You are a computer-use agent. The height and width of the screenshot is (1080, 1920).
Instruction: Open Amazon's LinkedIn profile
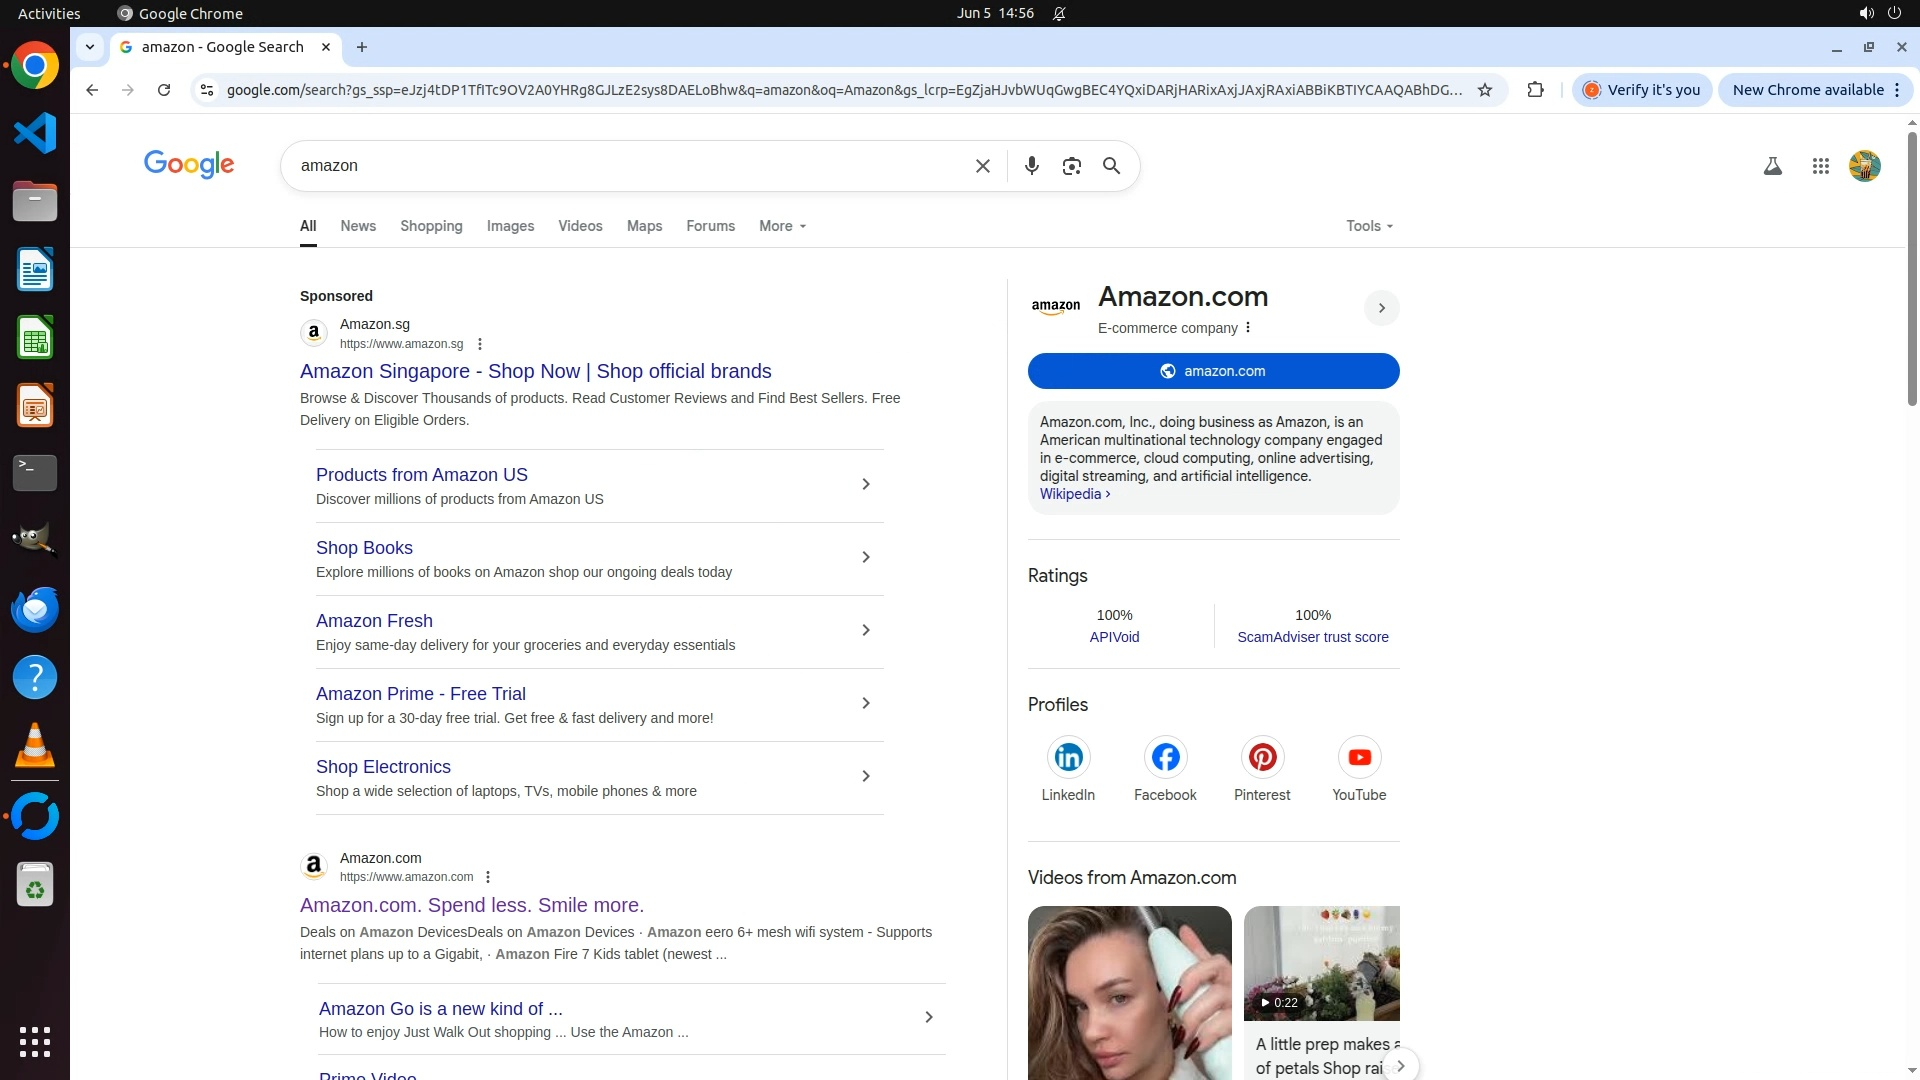point(1067,758)
